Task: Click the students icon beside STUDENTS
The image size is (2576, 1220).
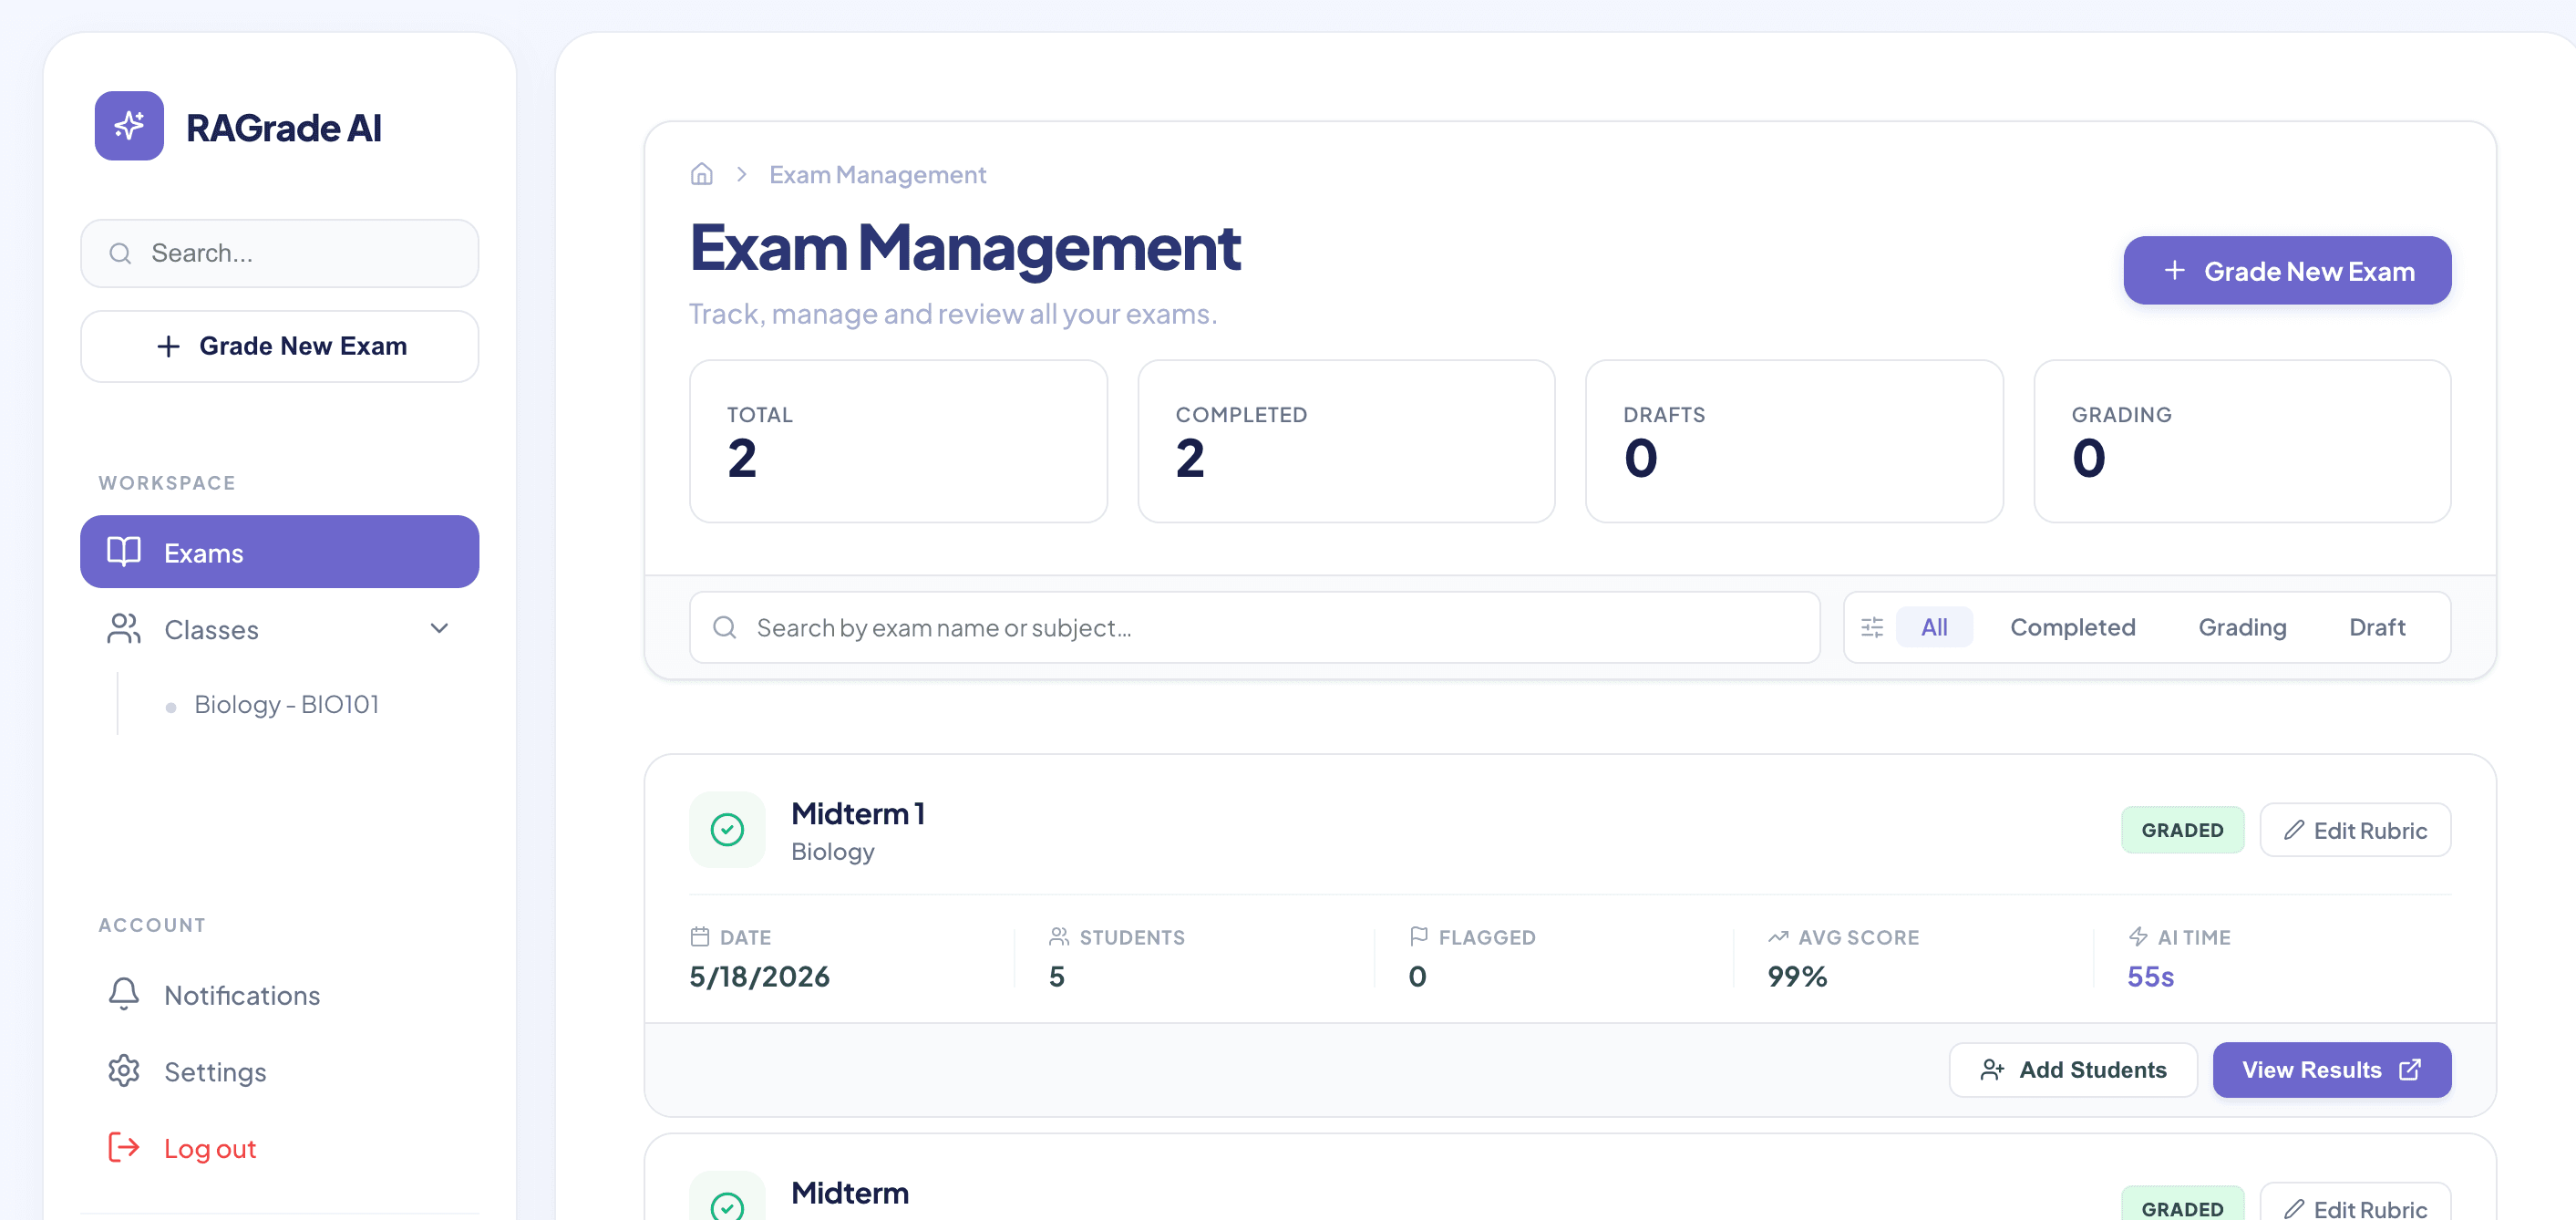Action: (1059, 937)
